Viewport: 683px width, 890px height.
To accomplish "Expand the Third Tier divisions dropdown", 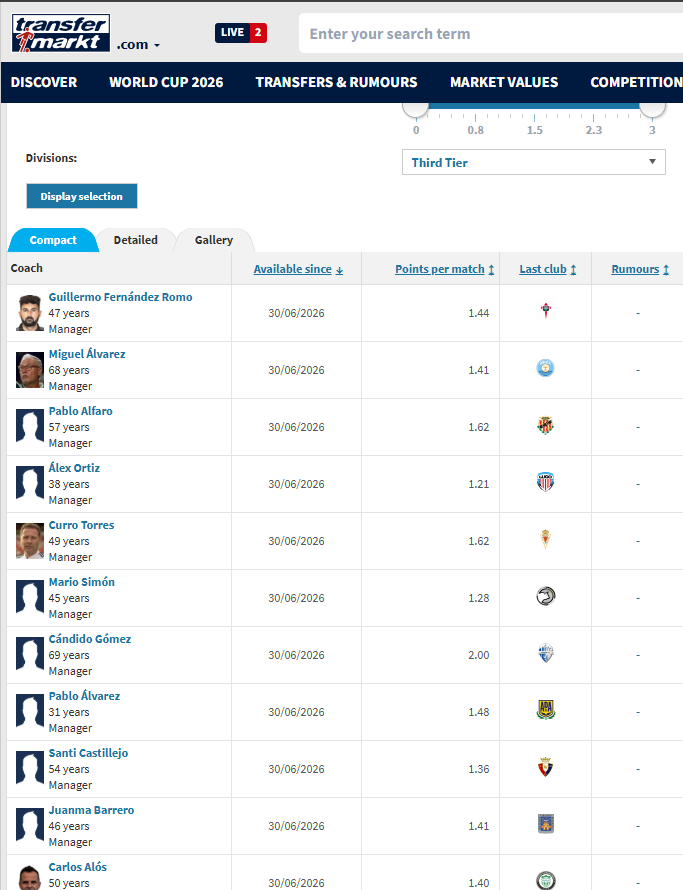I will [x=534, y=162].
